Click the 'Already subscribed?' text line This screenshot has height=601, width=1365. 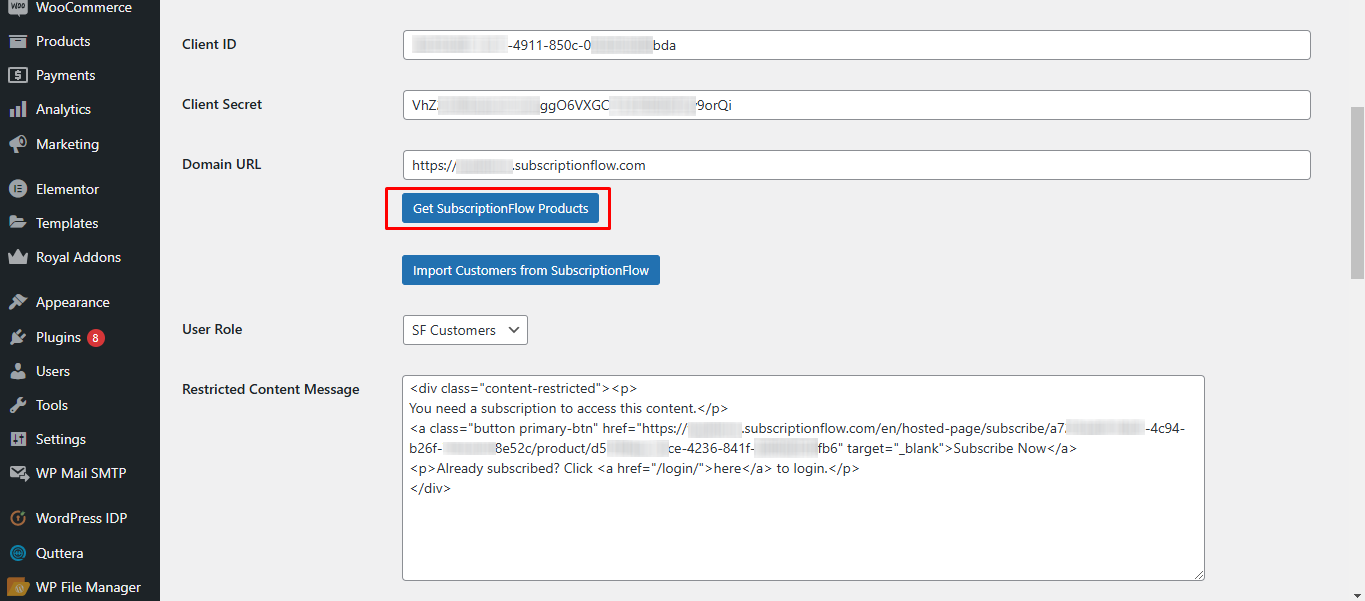coord(634,468)
